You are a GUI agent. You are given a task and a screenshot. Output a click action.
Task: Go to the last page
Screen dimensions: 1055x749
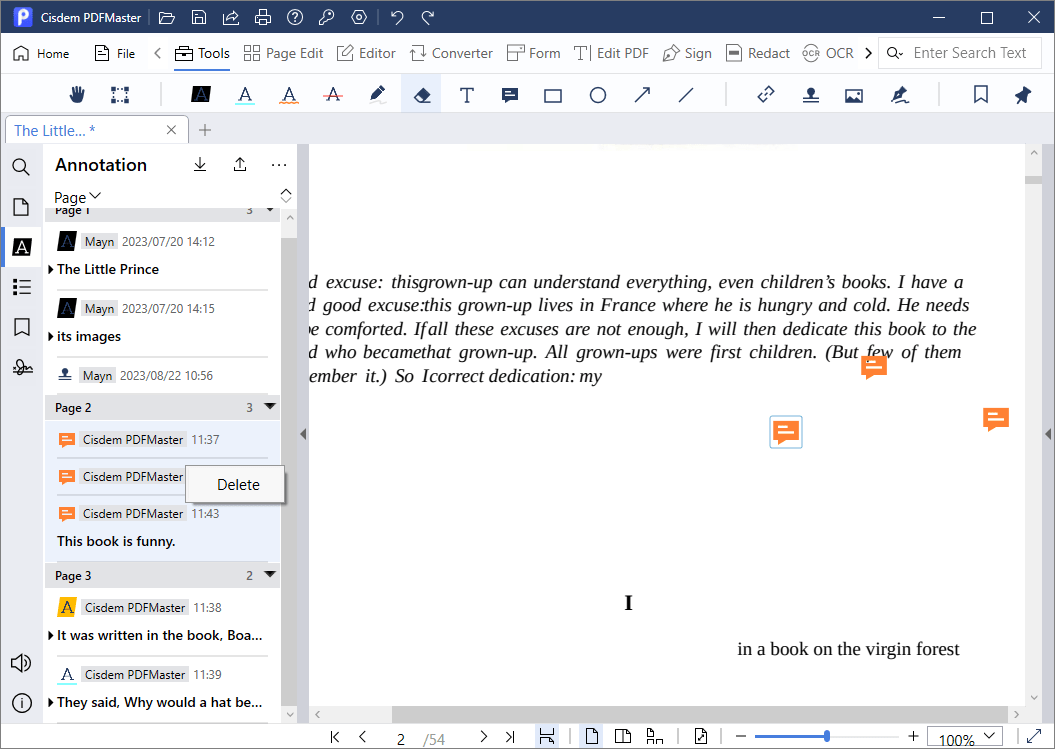[510, 737]
